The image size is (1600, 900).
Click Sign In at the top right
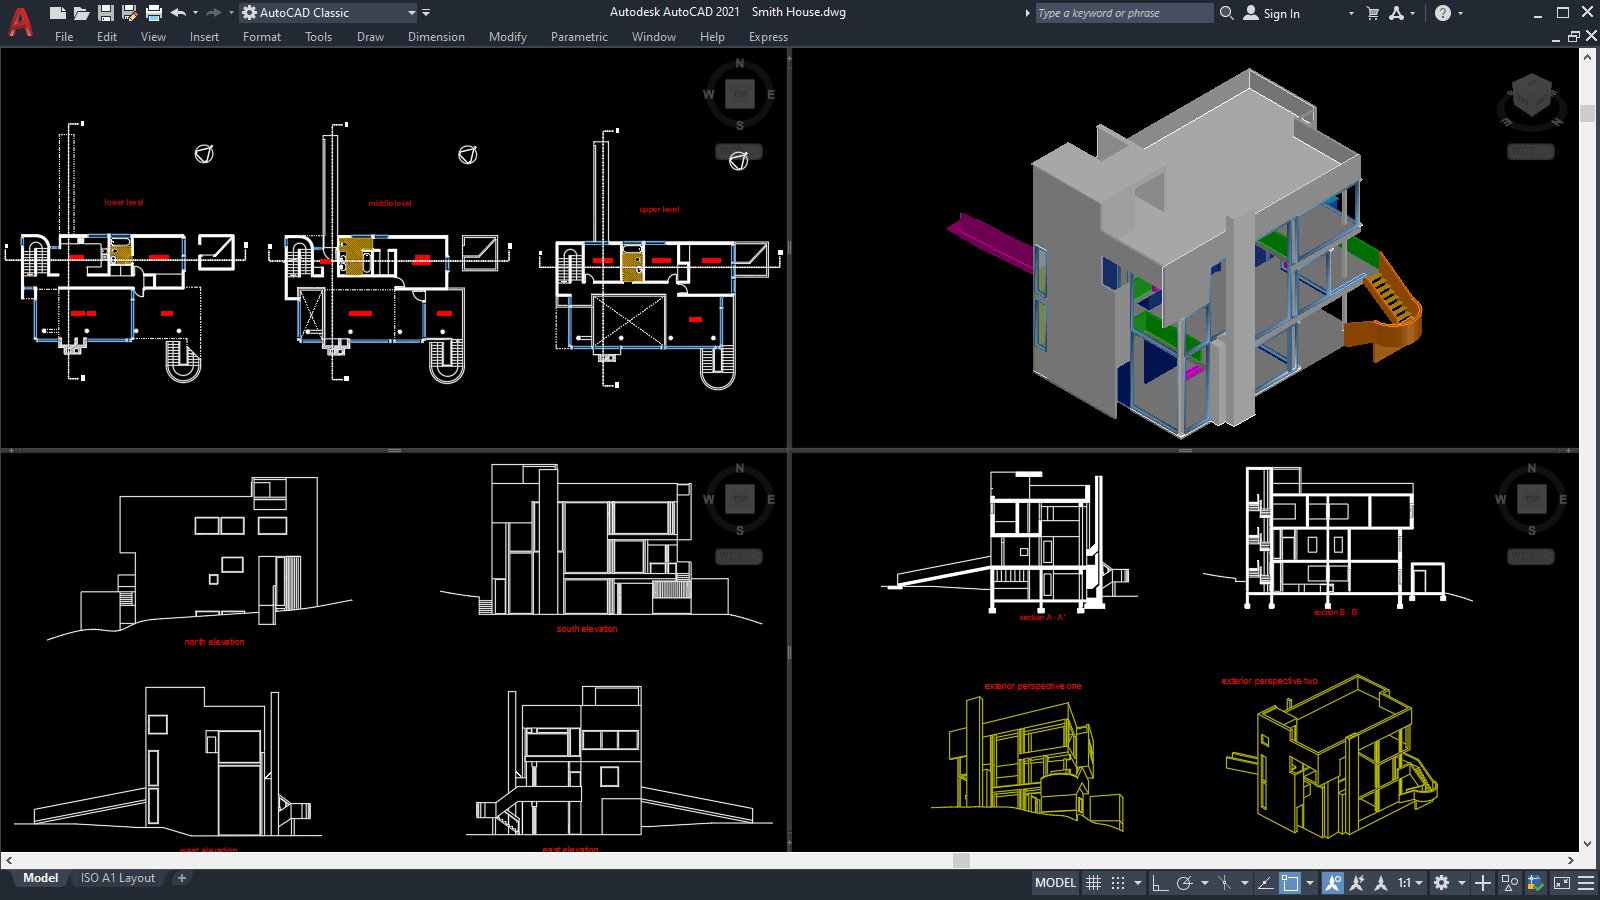point(1283,13)
